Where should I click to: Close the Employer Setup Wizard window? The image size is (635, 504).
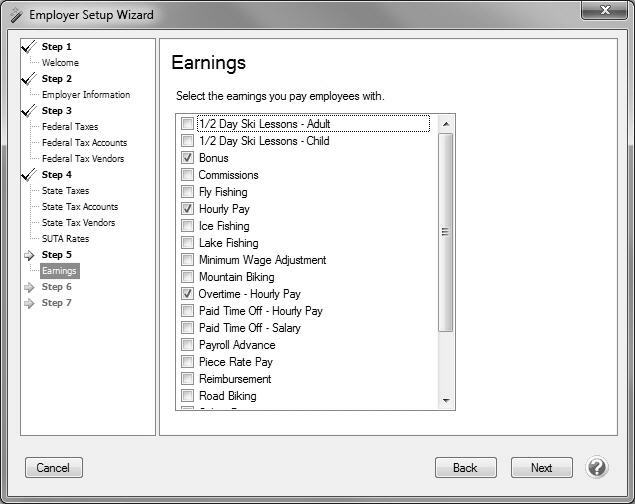607,10
